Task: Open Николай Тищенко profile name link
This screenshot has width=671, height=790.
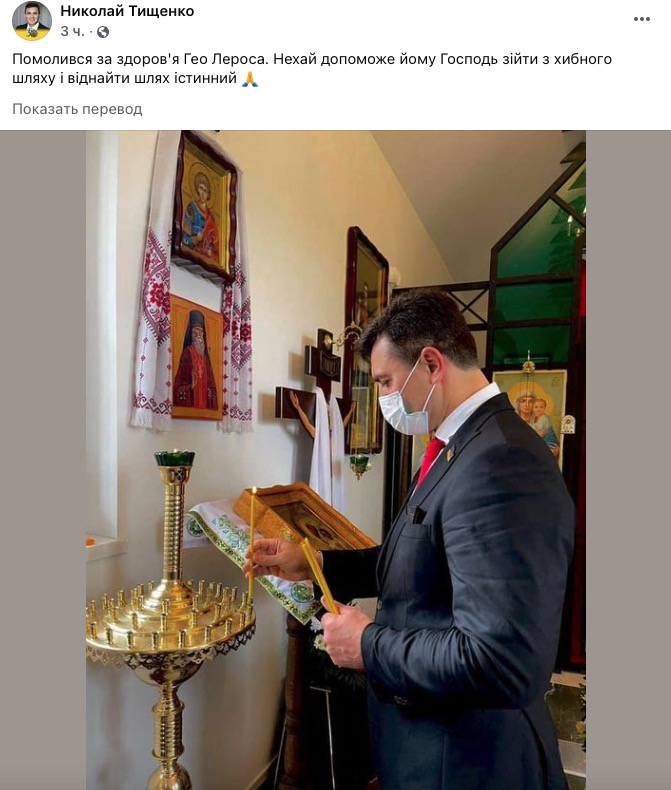Action: 127,11
